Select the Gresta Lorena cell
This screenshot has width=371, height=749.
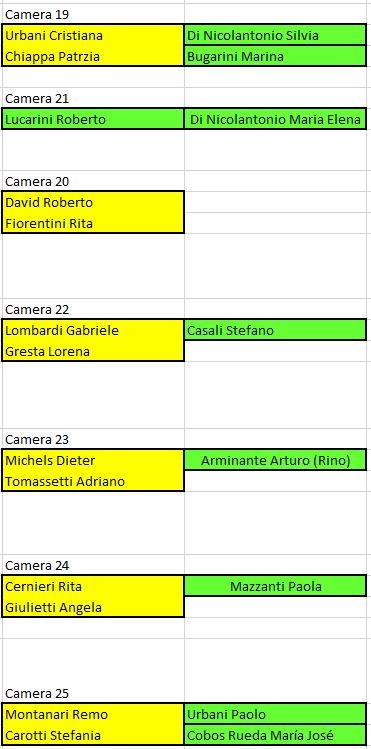coord(93,351)
